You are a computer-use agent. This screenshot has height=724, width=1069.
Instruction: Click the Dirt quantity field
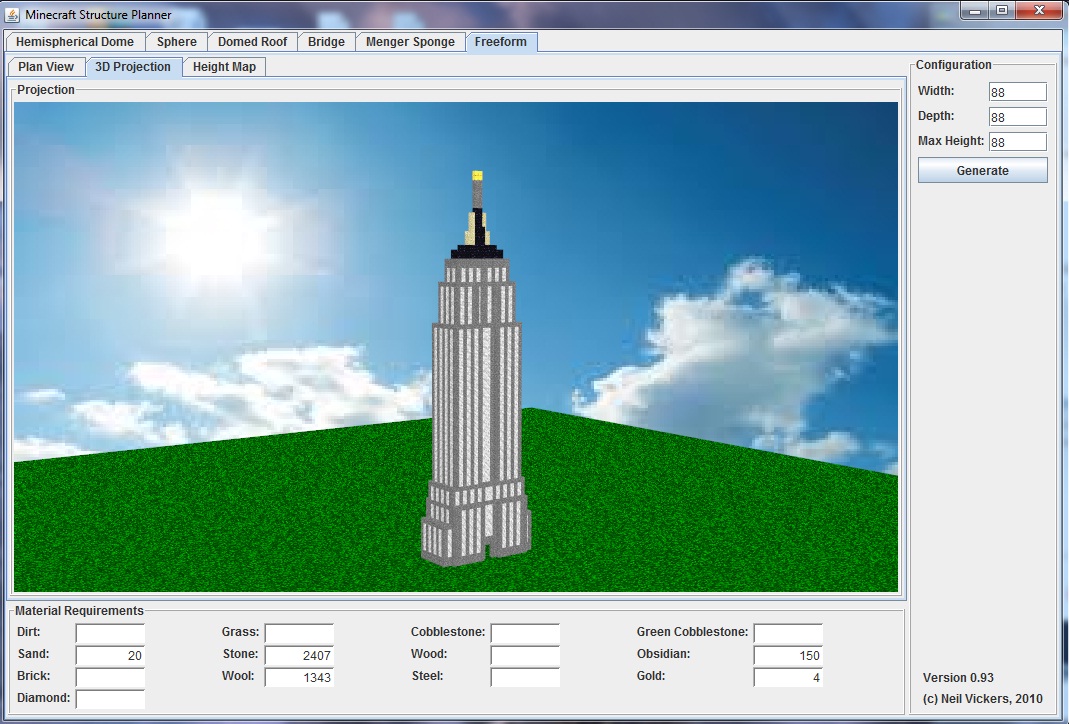(110, 633)
